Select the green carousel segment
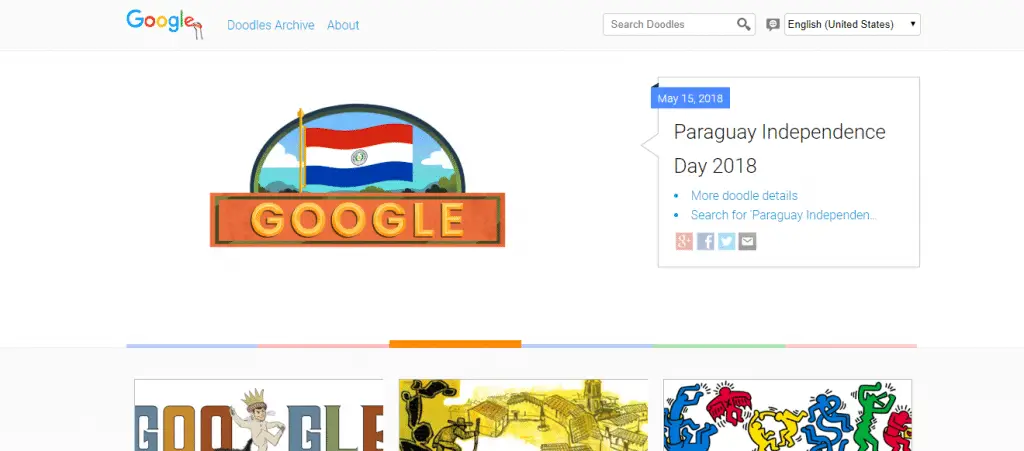The height and width of the screenshot is (451, 1024). [719, 346]
